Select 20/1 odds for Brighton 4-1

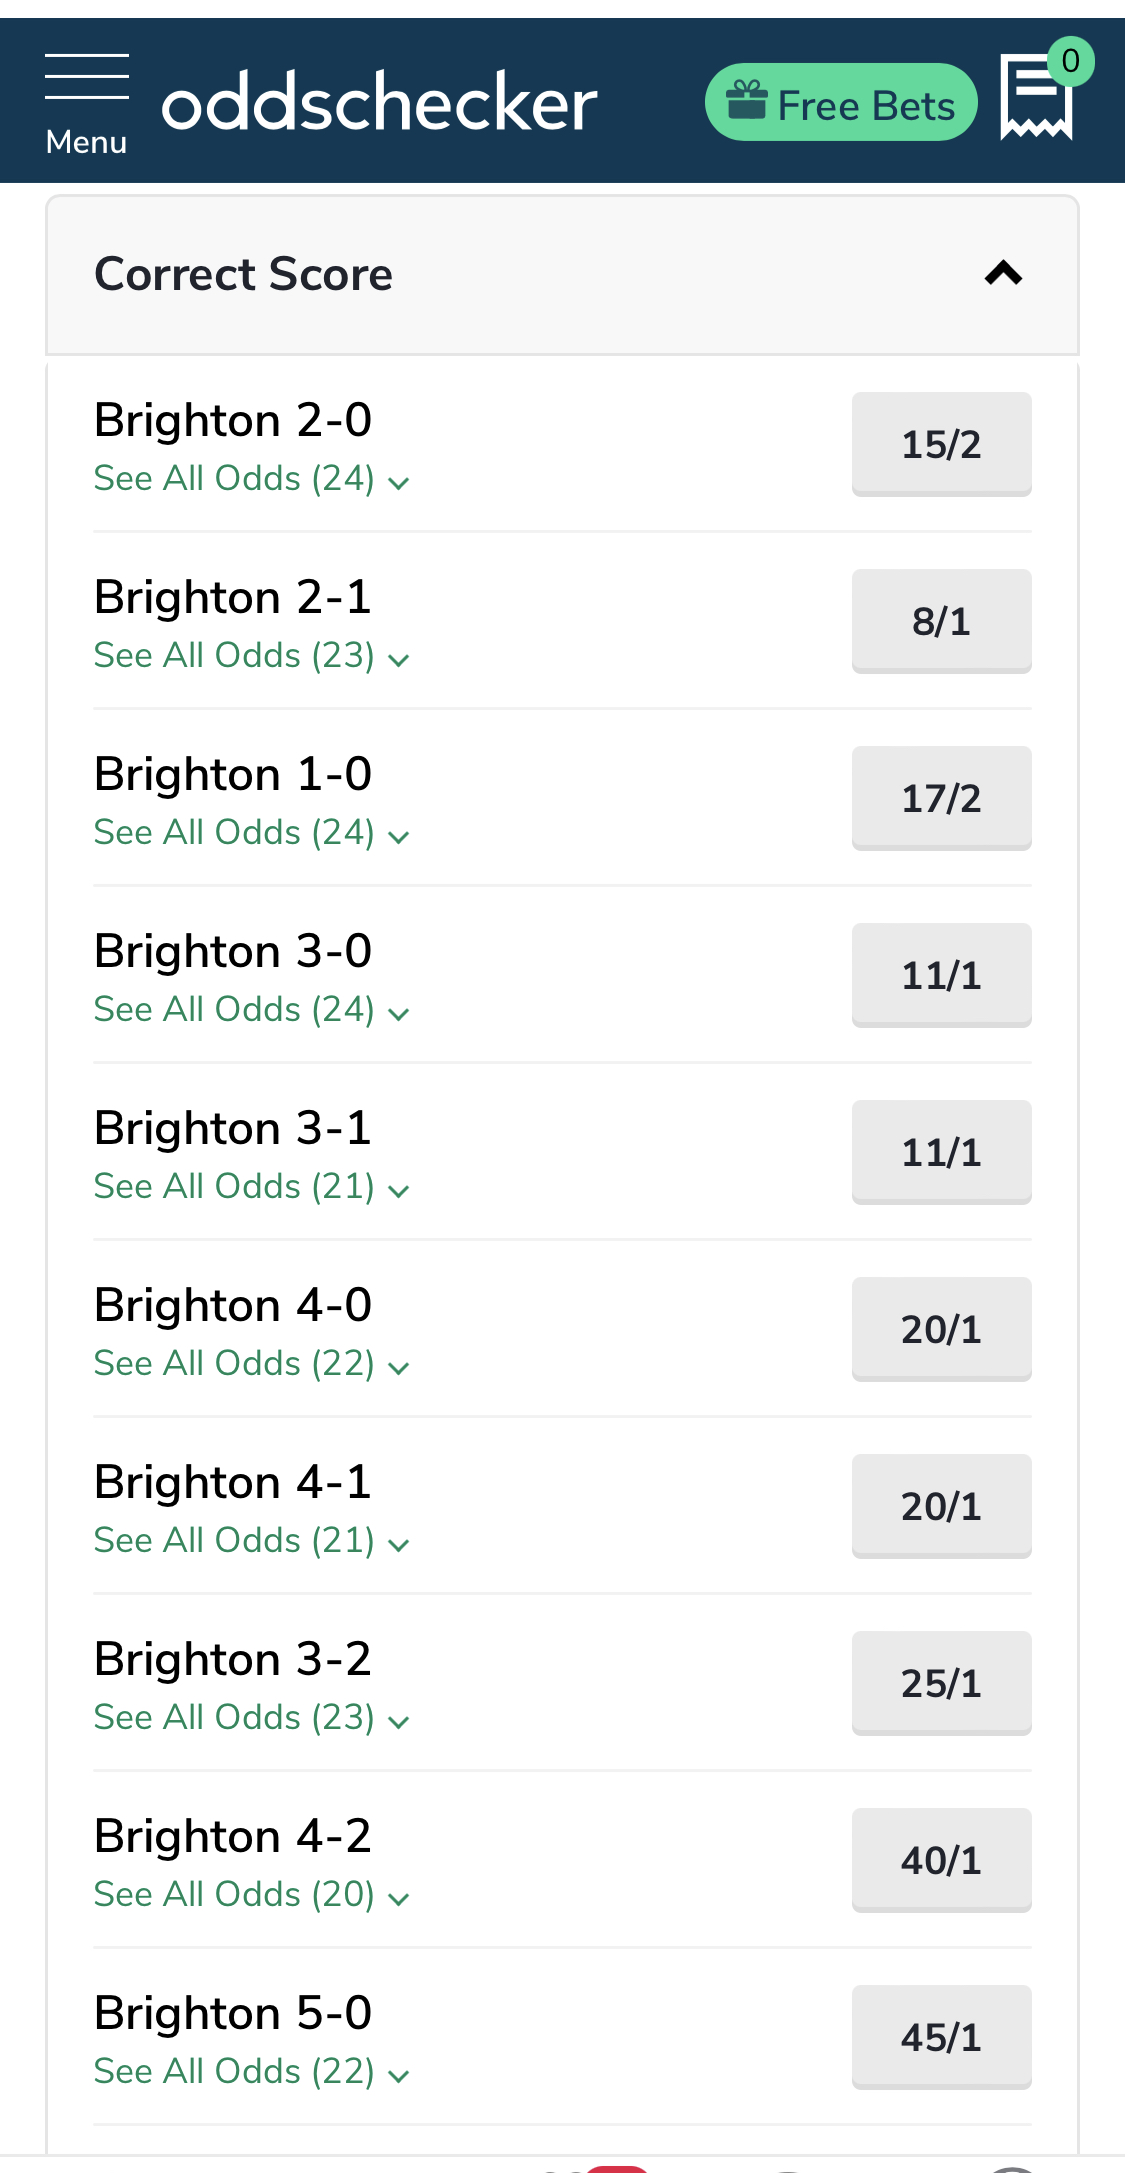941,1506
